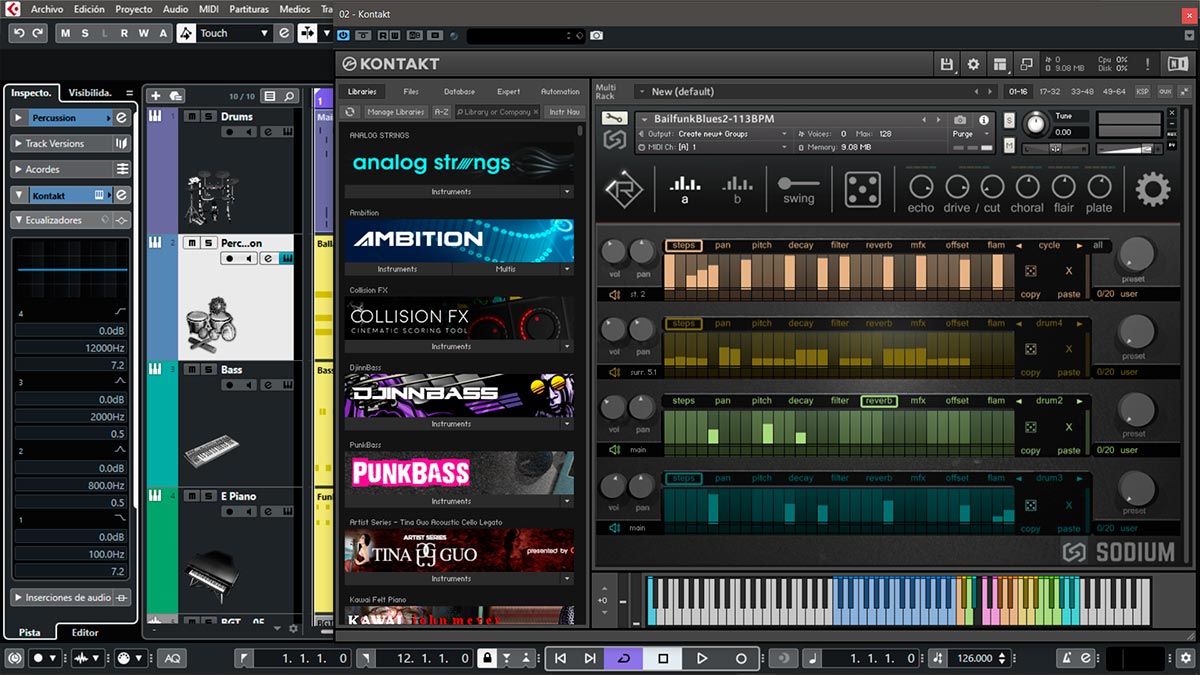Click the A-Z sort button
Image resolution: width=1200 pixels, height=675 pixels.
pyautogui.click(x=441, y=112)
